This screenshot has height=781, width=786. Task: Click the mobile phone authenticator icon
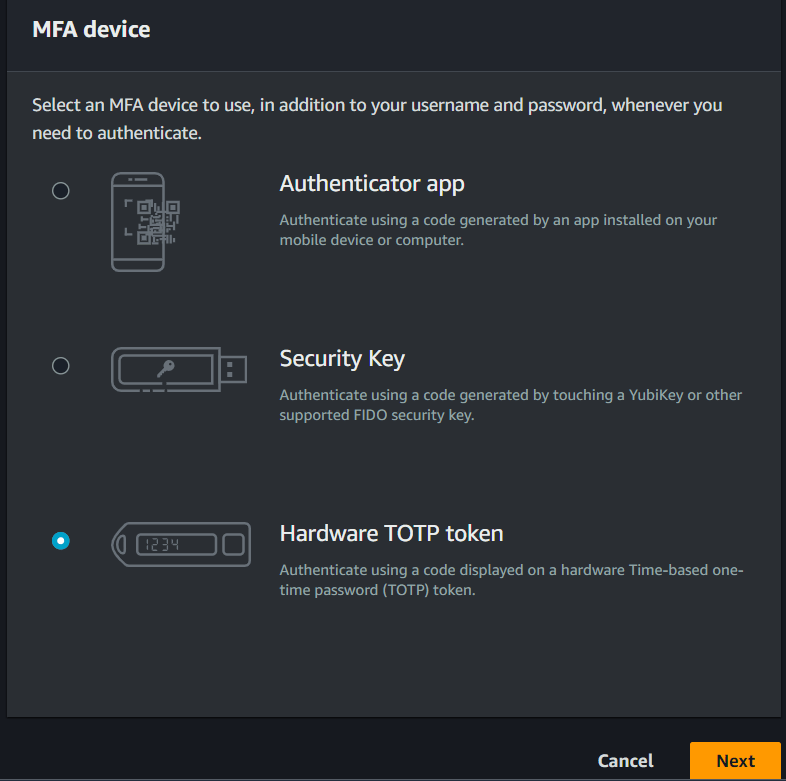pyautogui.click(x=137, y=222)
